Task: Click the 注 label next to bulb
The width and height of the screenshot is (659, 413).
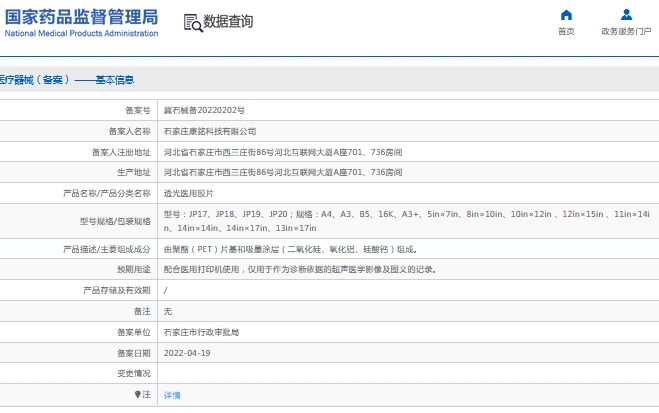Action: 146,395
